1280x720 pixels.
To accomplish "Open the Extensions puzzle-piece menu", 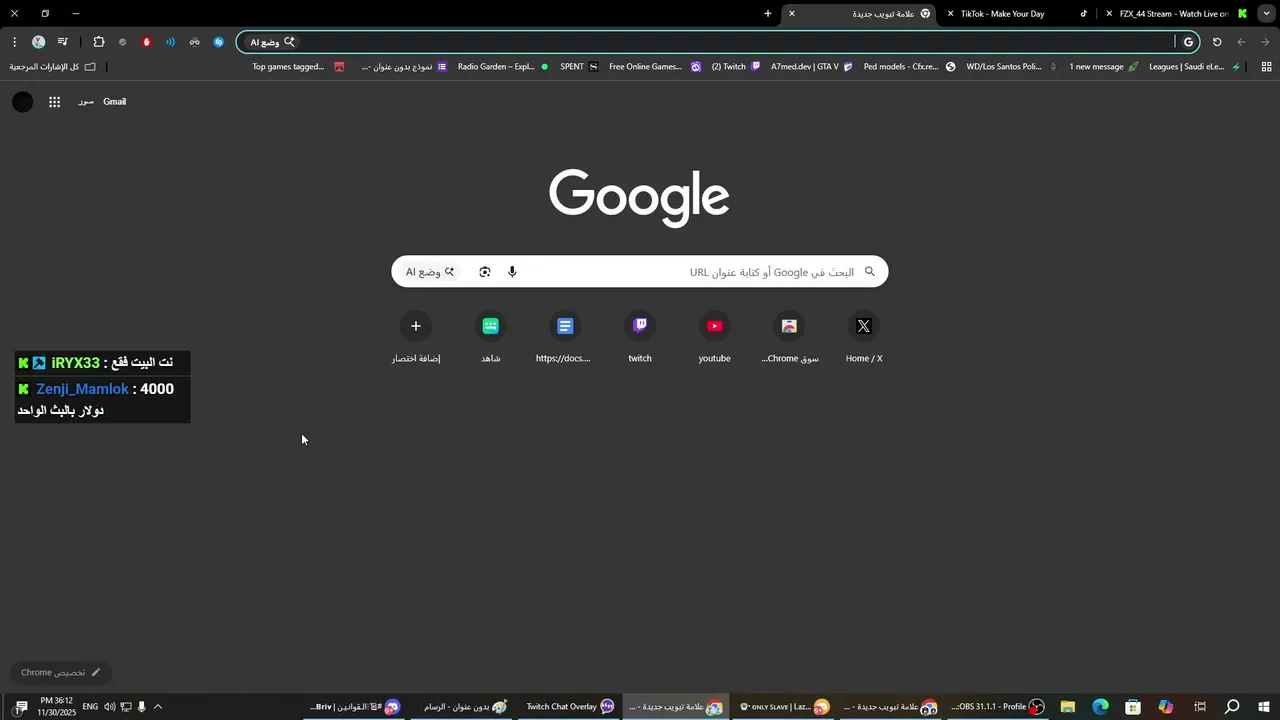I will click(x=98, y=42).
